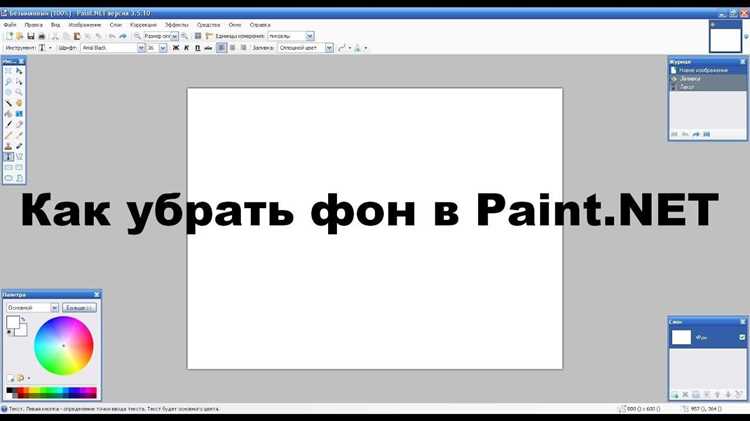Viewport: 750px width, 421px height.
Task: Click the Zoom Out magnifier in the toolbar
Action: point(137,36)
